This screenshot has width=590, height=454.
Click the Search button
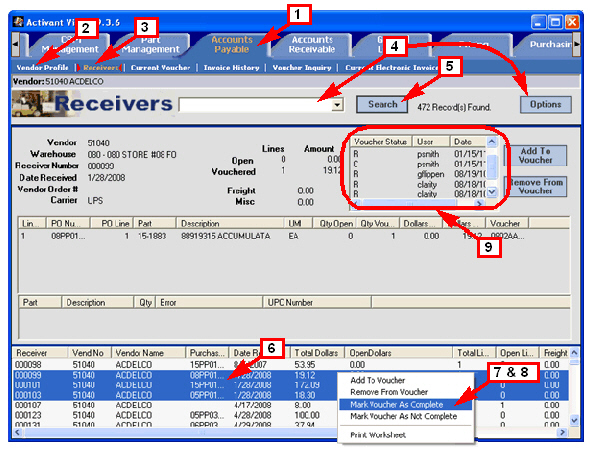click(x=382, y=104)
